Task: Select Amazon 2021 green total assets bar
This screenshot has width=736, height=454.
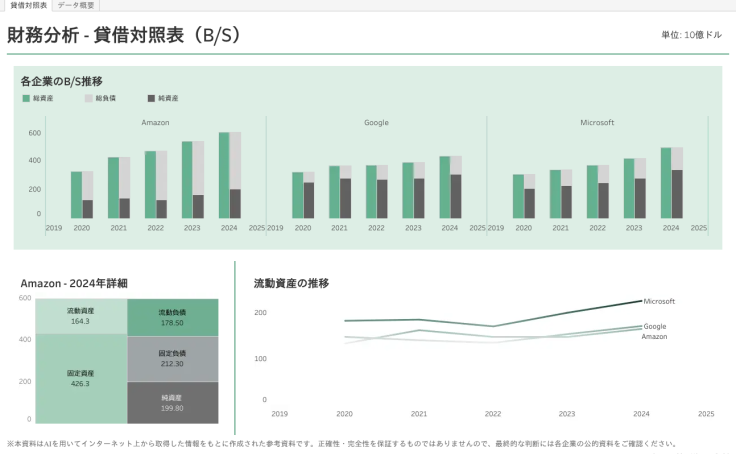Action: pyautogui.click(x=113, y=188)
